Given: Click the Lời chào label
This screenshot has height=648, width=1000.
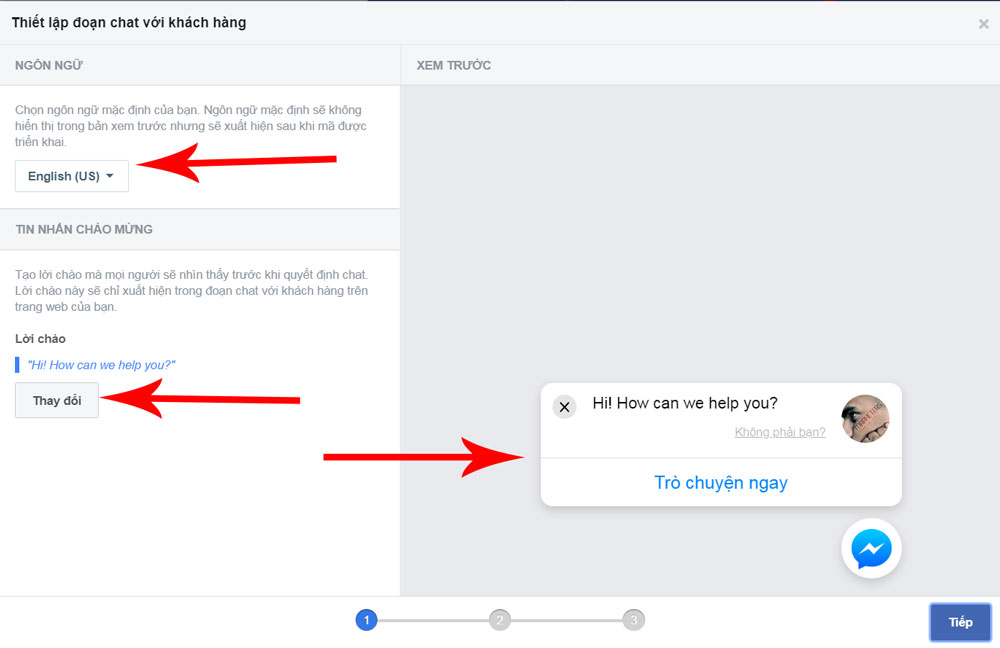Looking at the screenshot, I should click(x=40, y=339).
